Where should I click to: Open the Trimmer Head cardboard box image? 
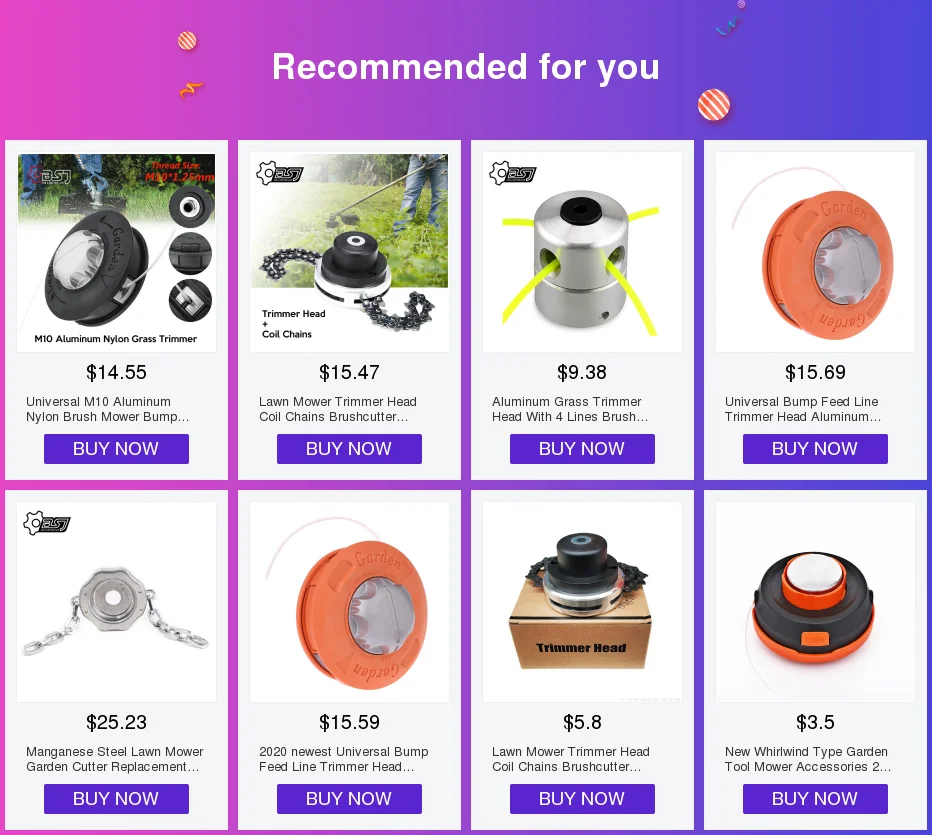pyautogui.click(x=582, y=602)
